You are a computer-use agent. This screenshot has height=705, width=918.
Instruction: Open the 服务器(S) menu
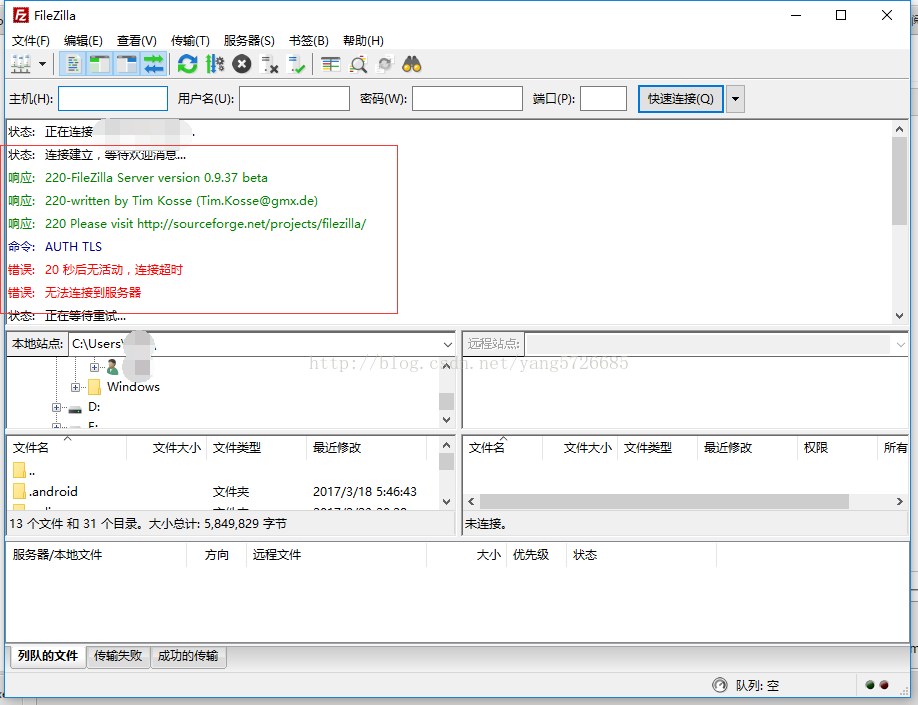(x=249, y=40)
